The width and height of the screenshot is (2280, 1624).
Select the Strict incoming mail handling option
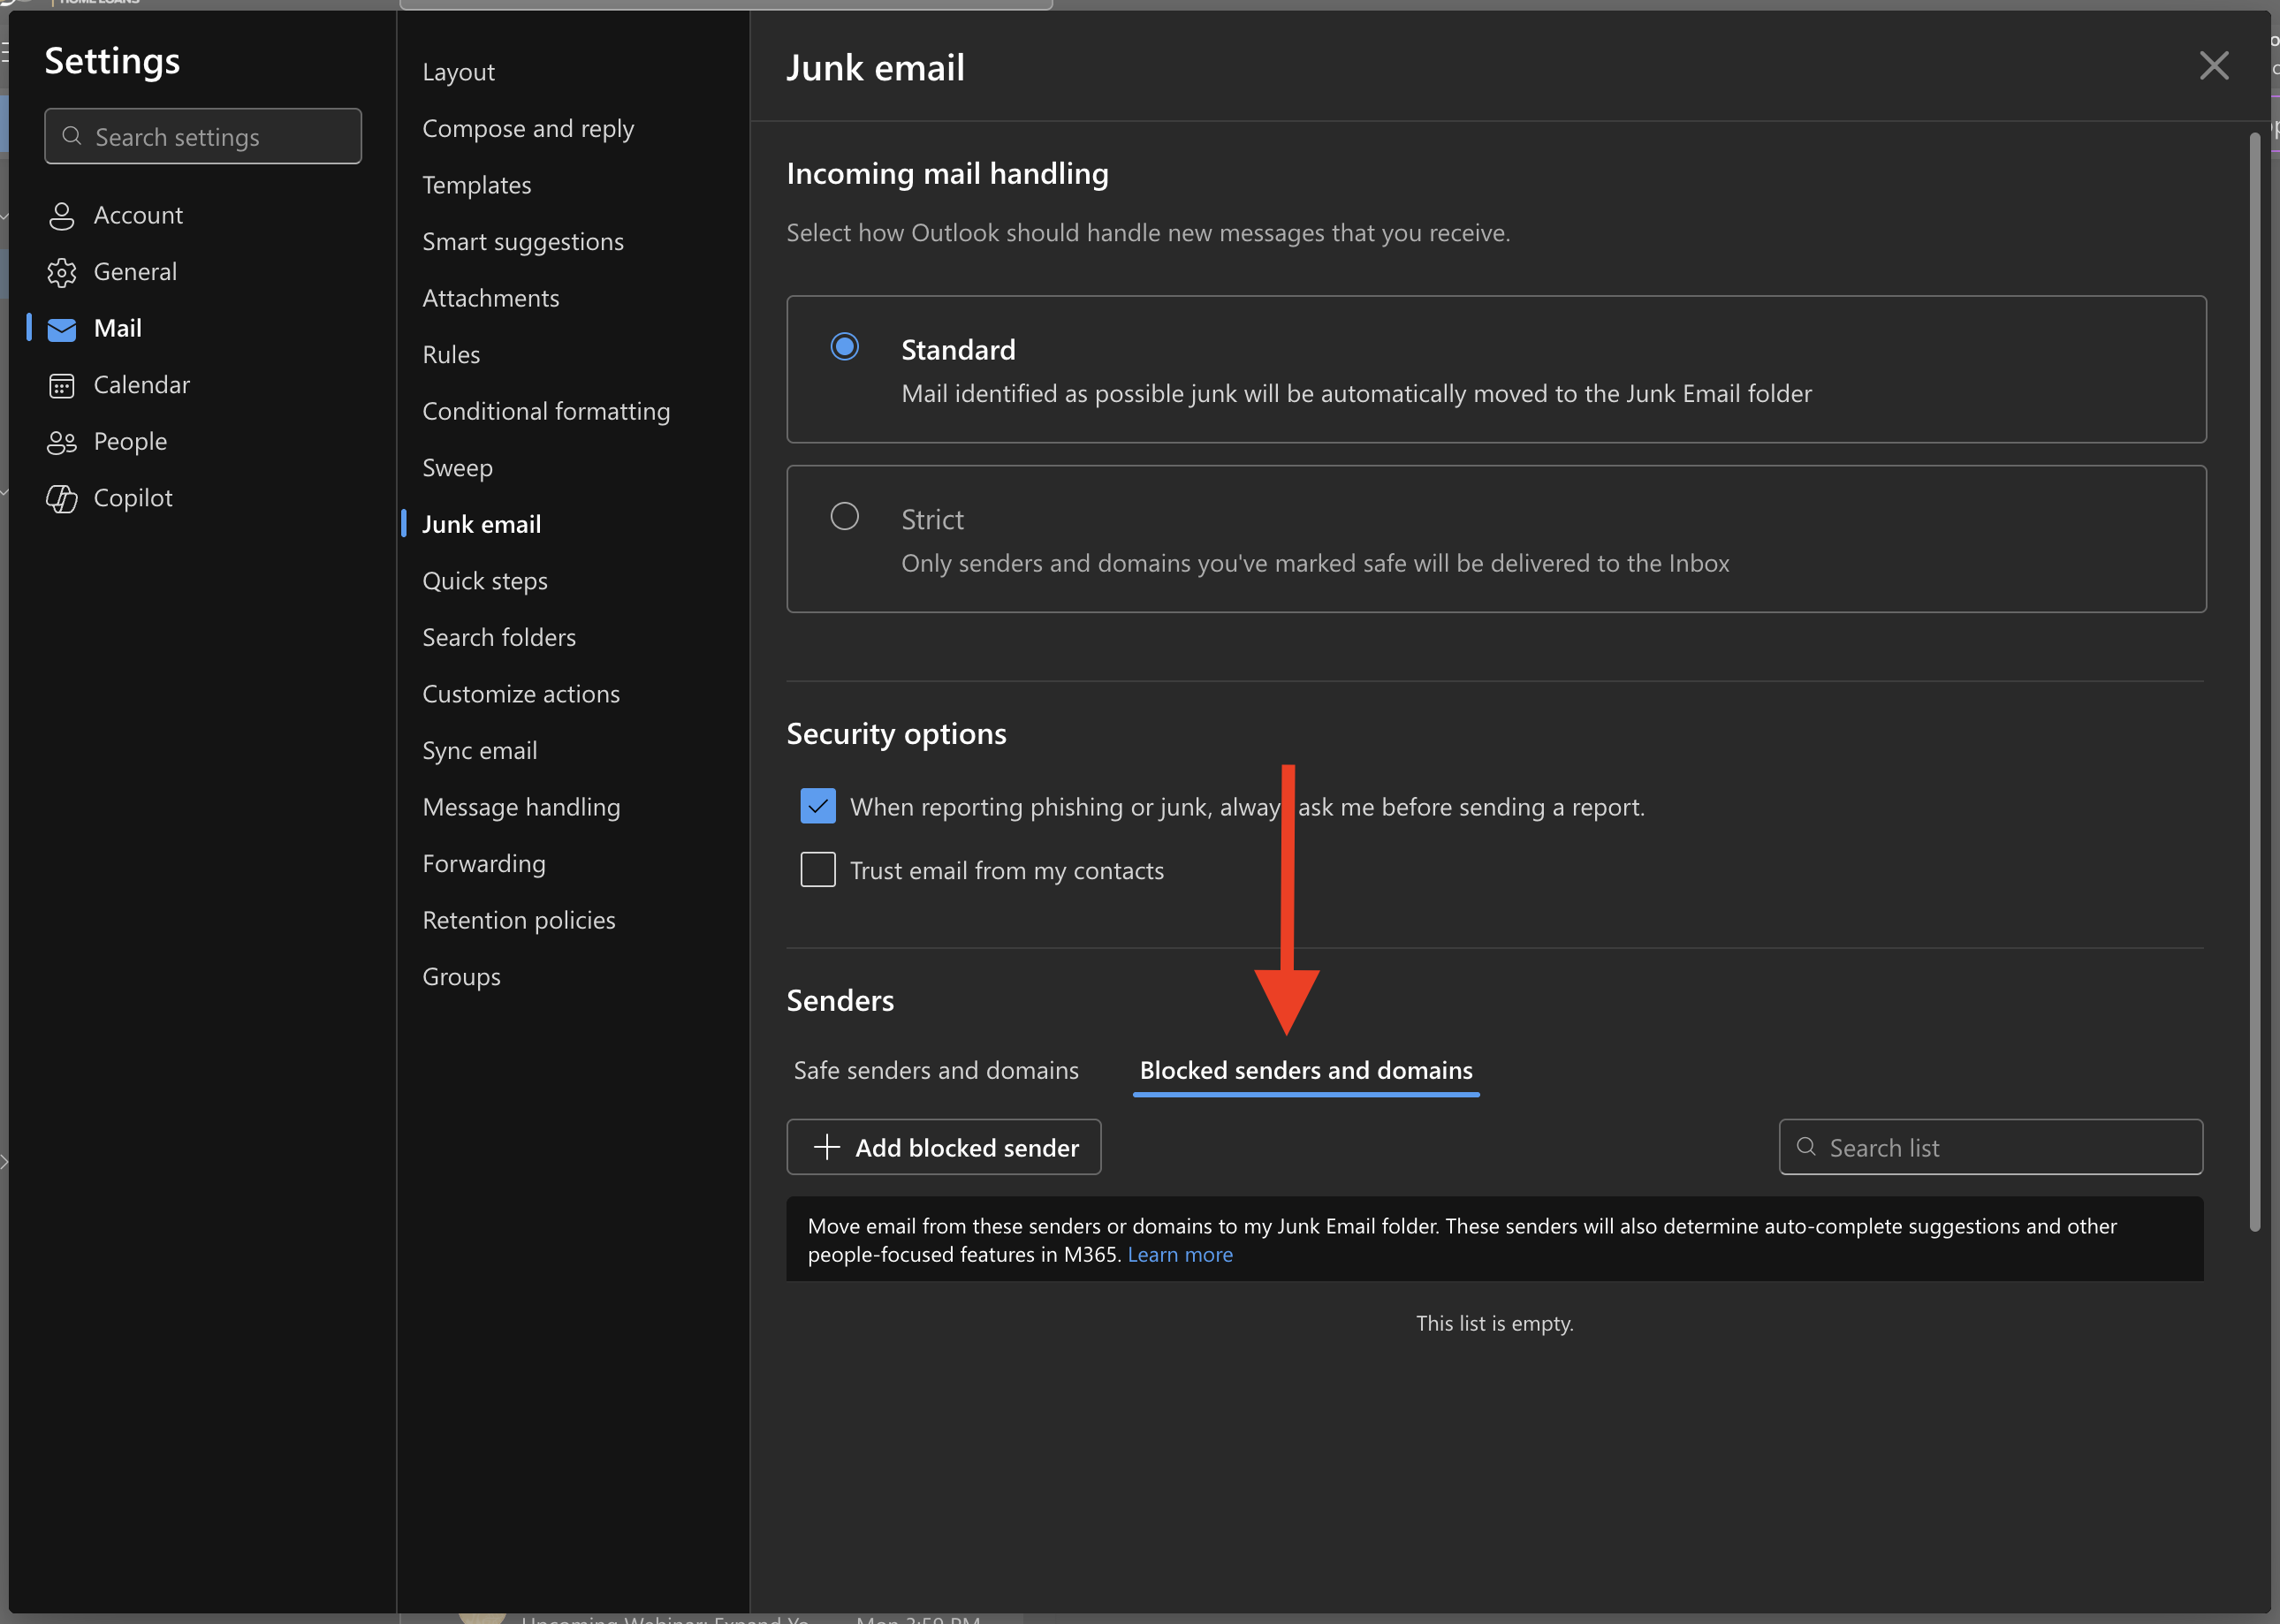tap(844, 516)
